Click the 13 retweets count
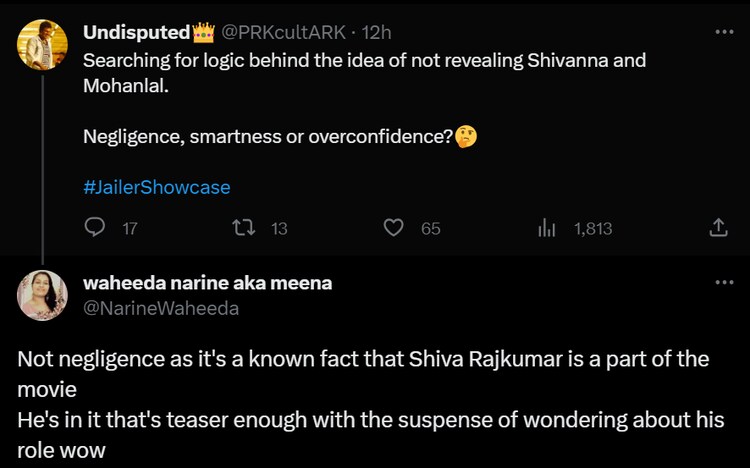 coord(279,229)
